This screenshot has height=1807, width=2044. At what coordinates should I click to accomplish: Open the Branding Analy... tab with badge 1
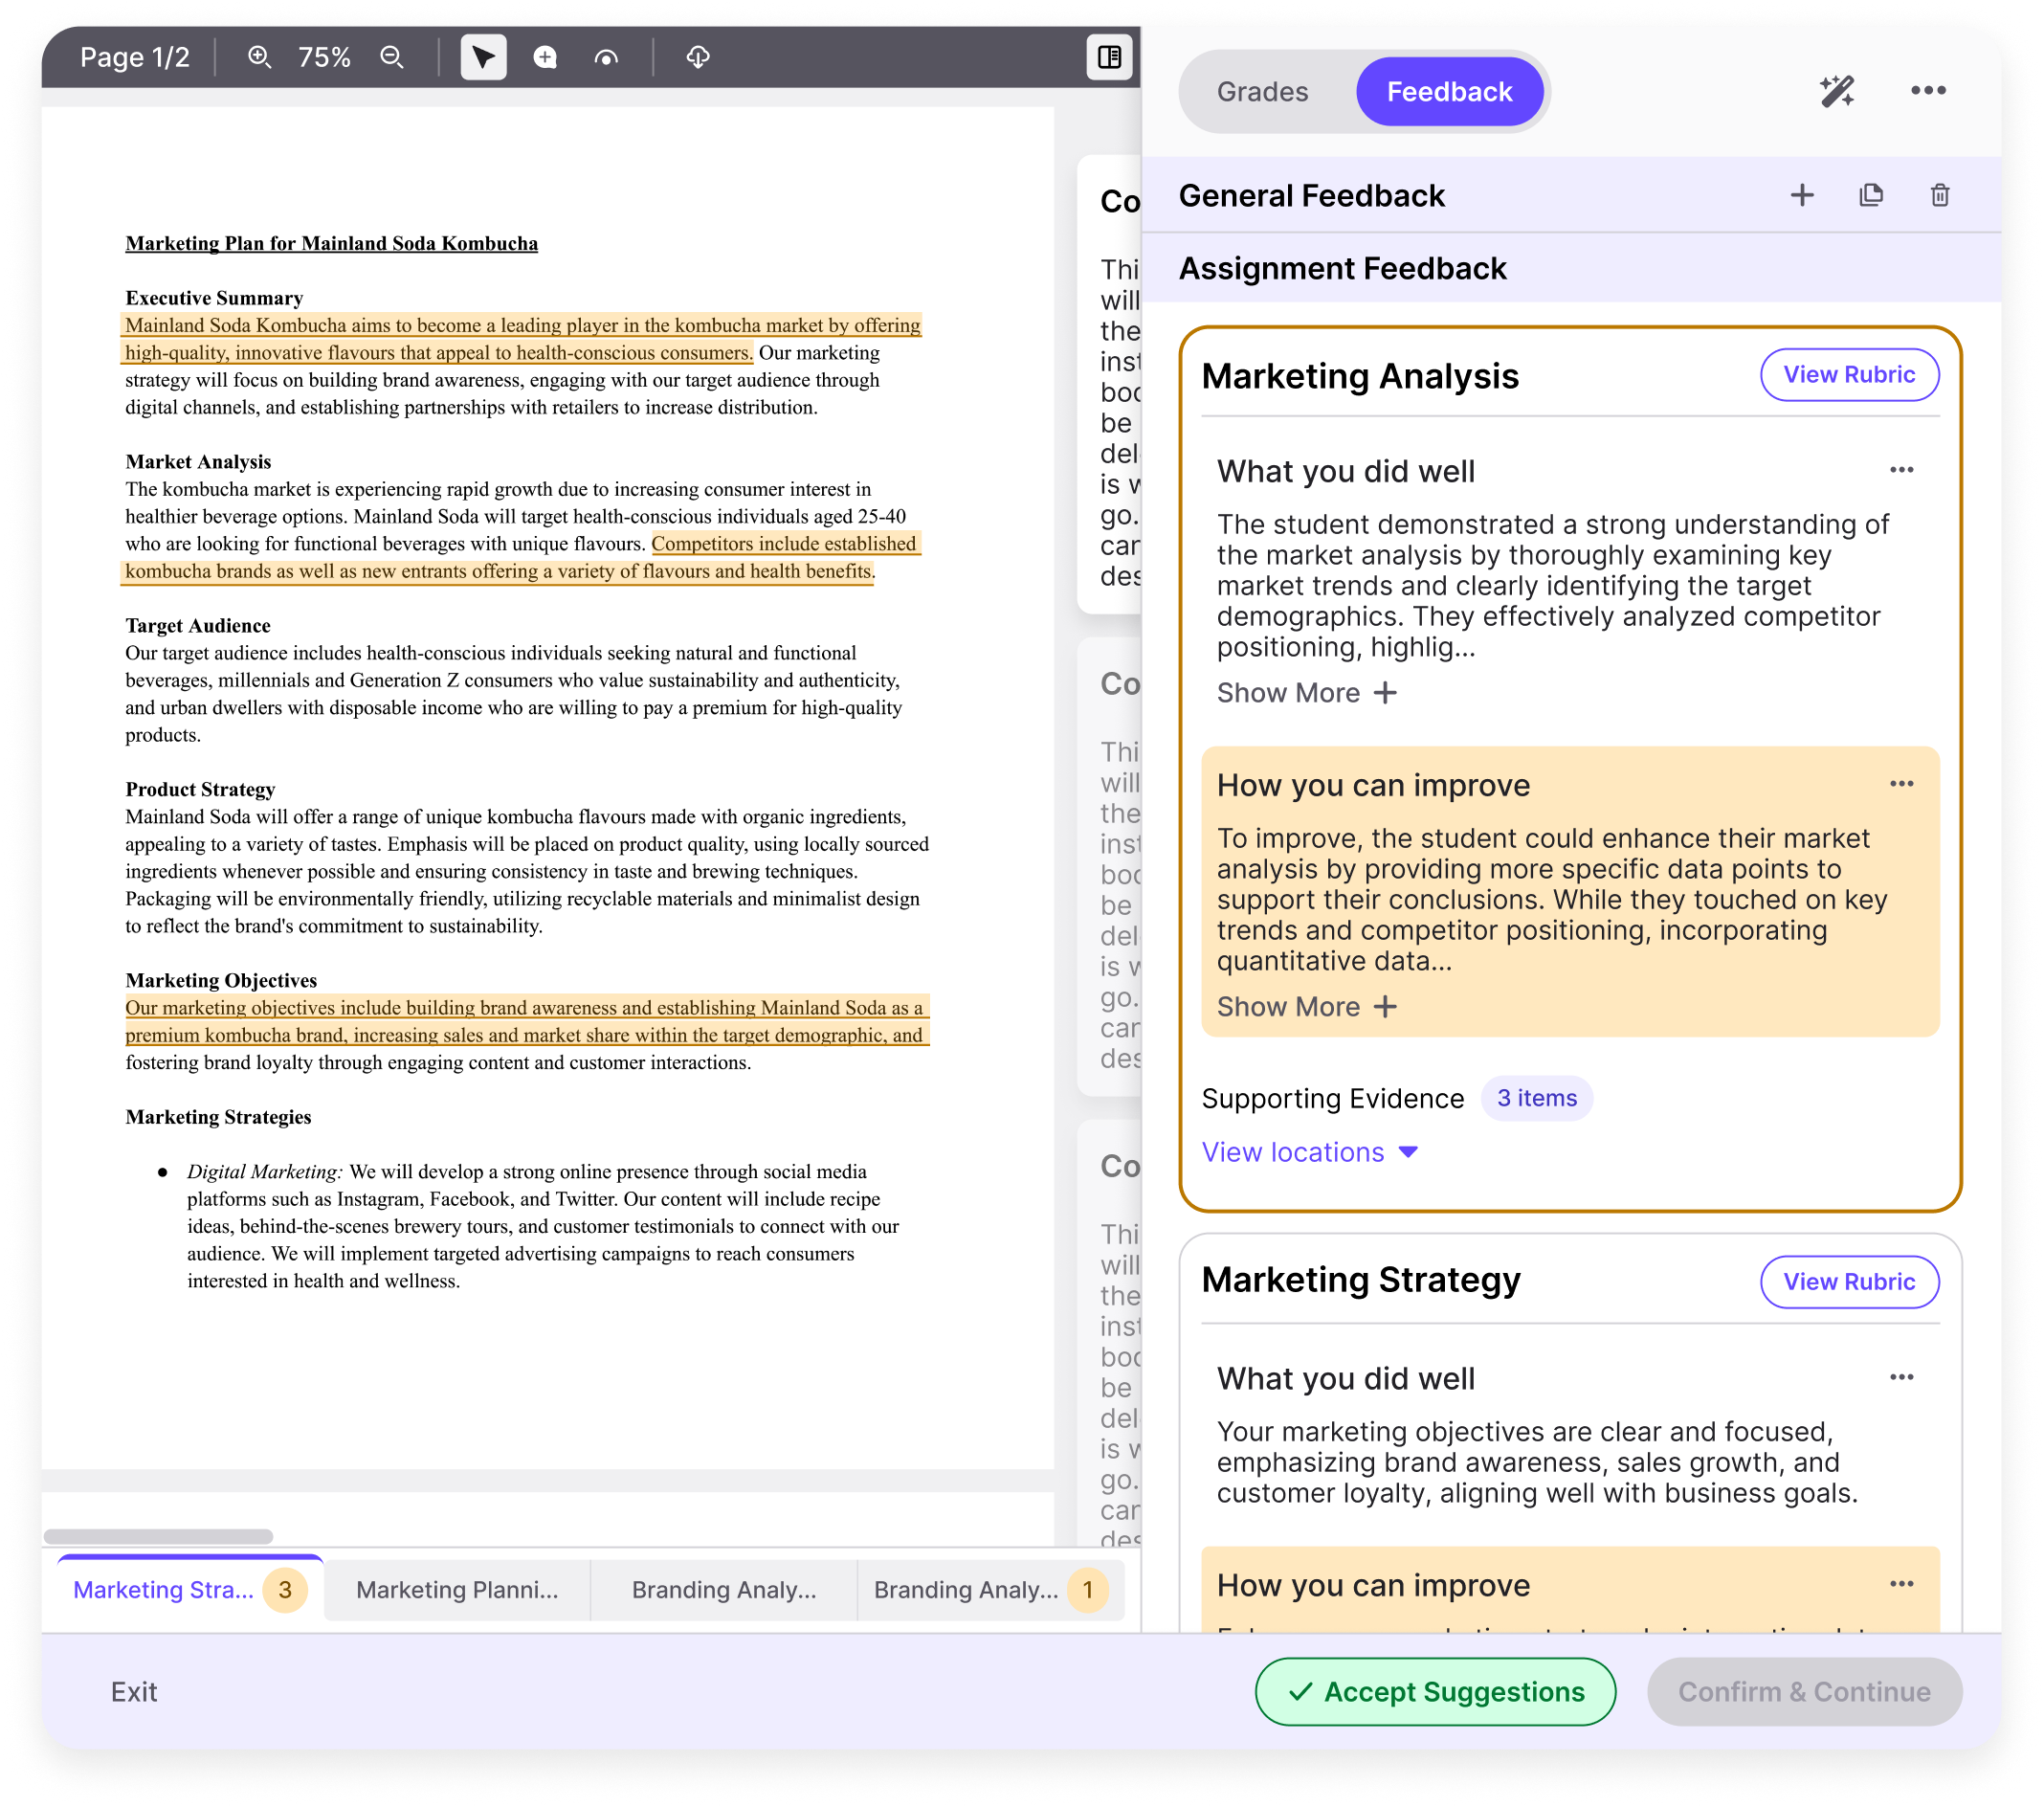point(990,1589)
